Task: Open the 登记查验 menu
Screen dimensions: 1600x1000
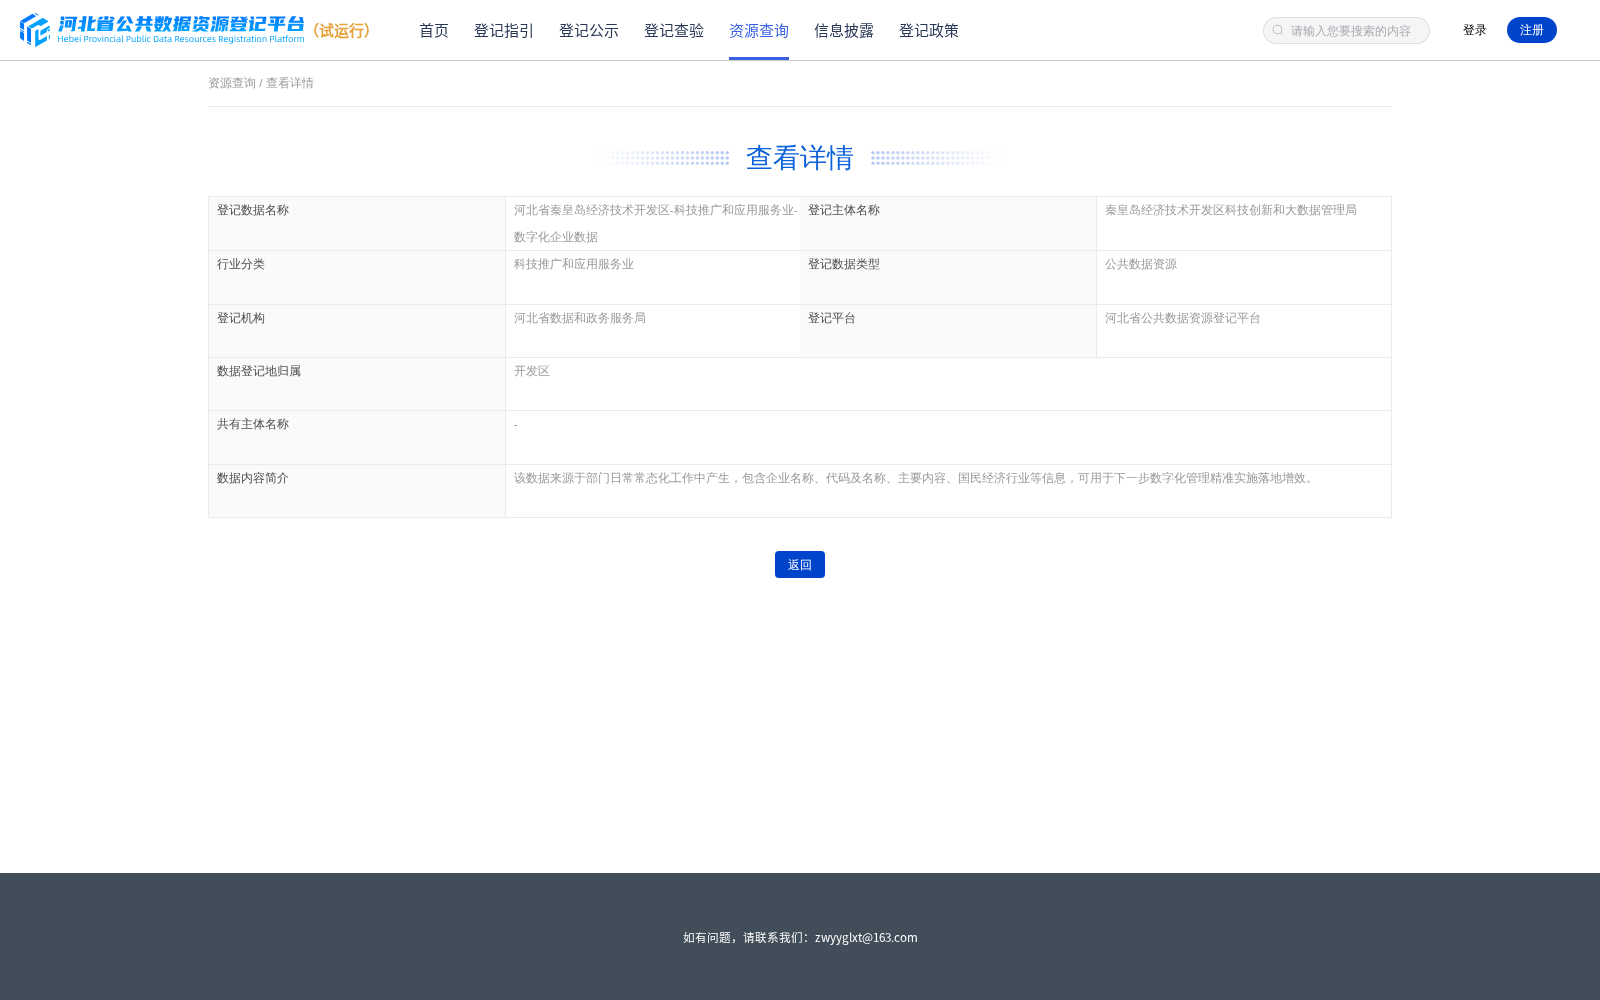Action: pos(674,31)
